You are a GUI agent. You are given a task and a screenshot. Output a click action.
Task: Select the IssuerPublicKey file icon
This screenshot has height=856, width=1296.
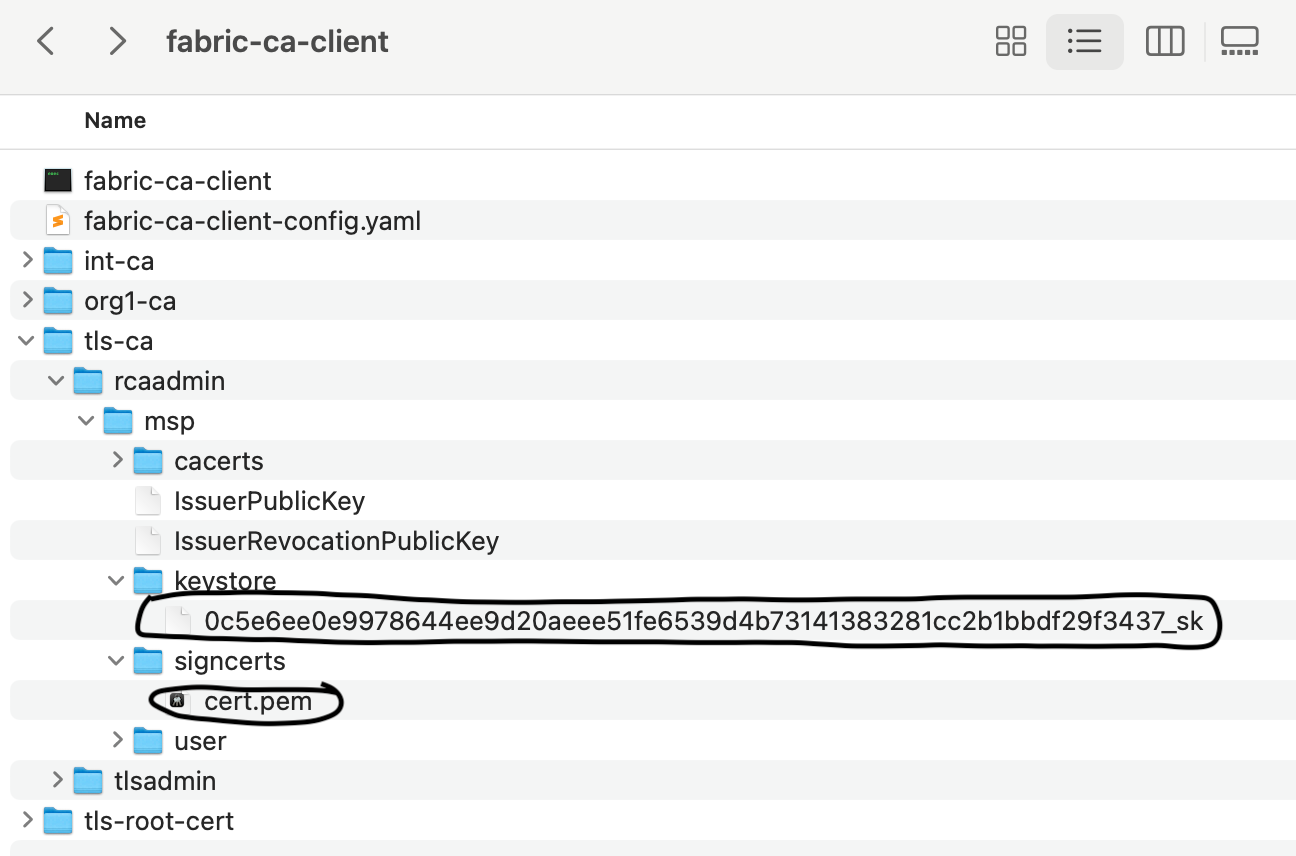(x=148, y=501)
